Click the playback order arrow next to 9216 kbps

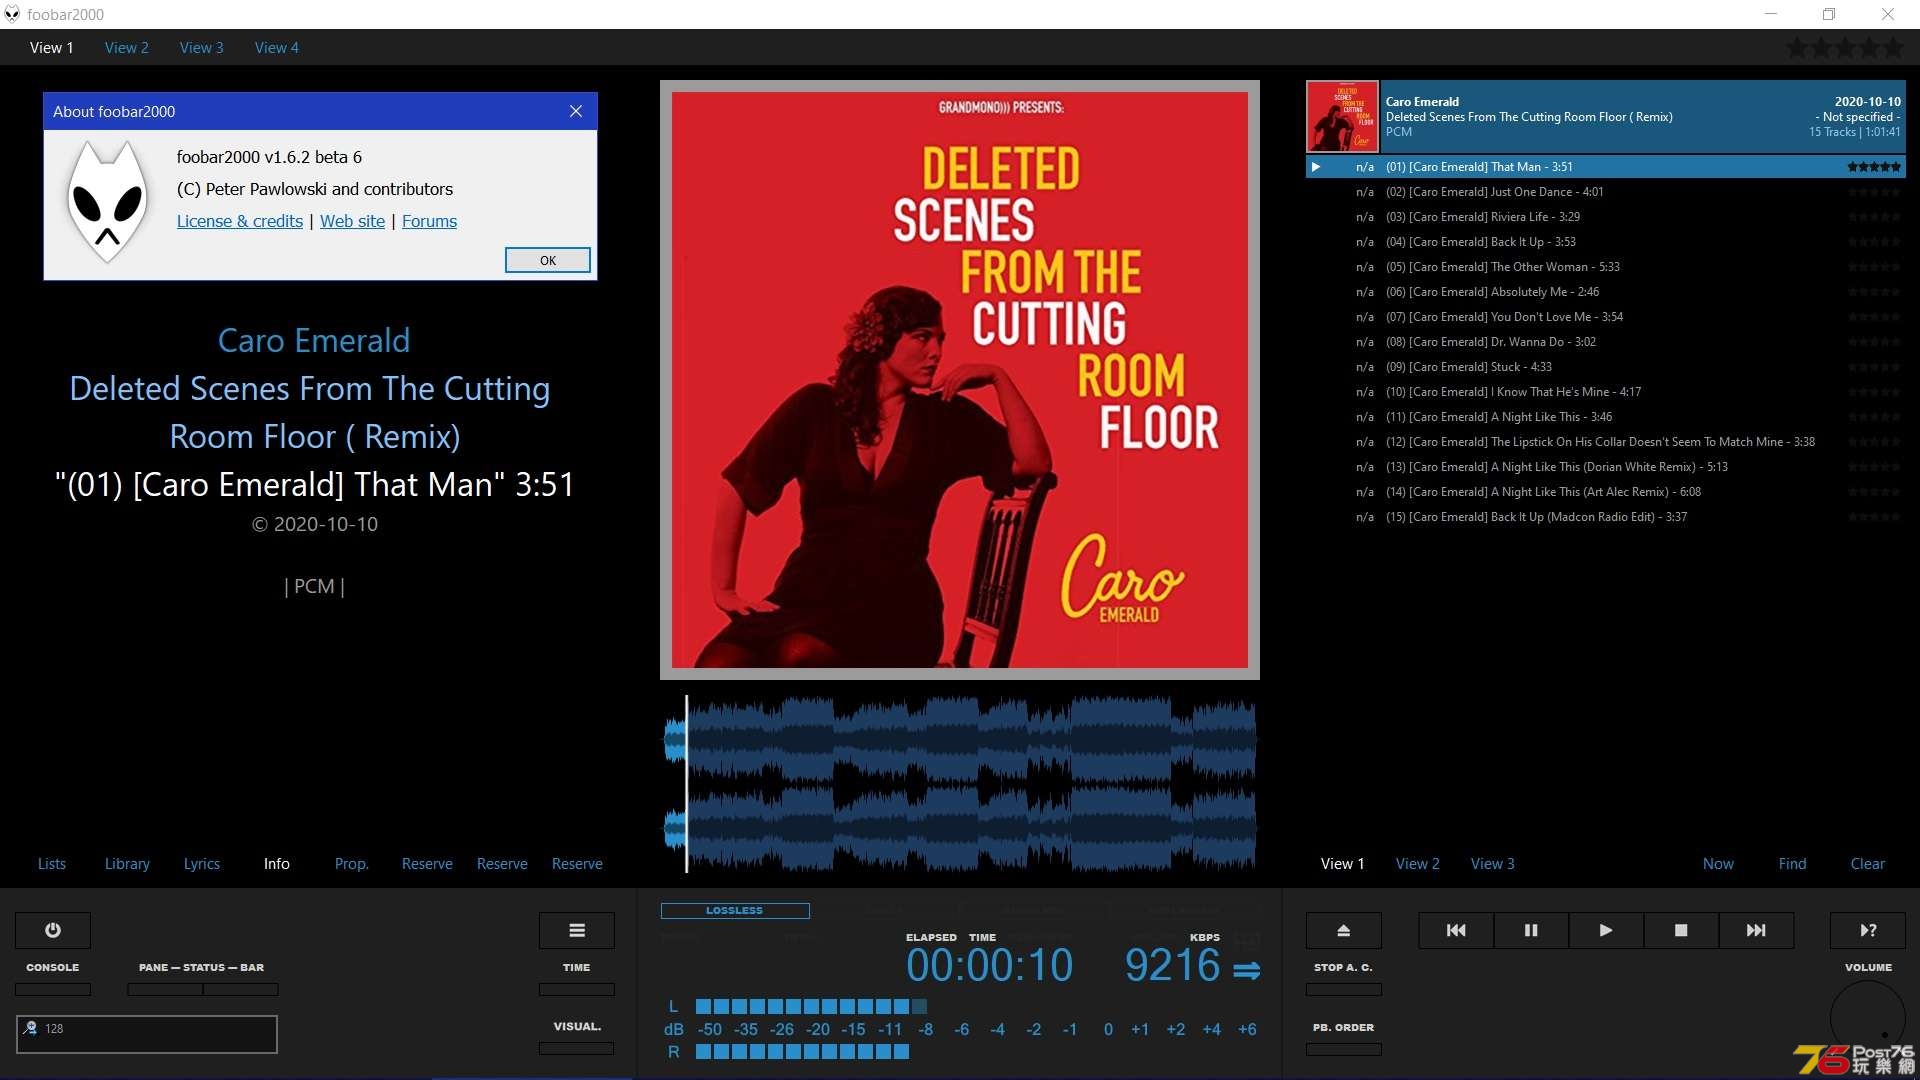[x=1246, y=970]
